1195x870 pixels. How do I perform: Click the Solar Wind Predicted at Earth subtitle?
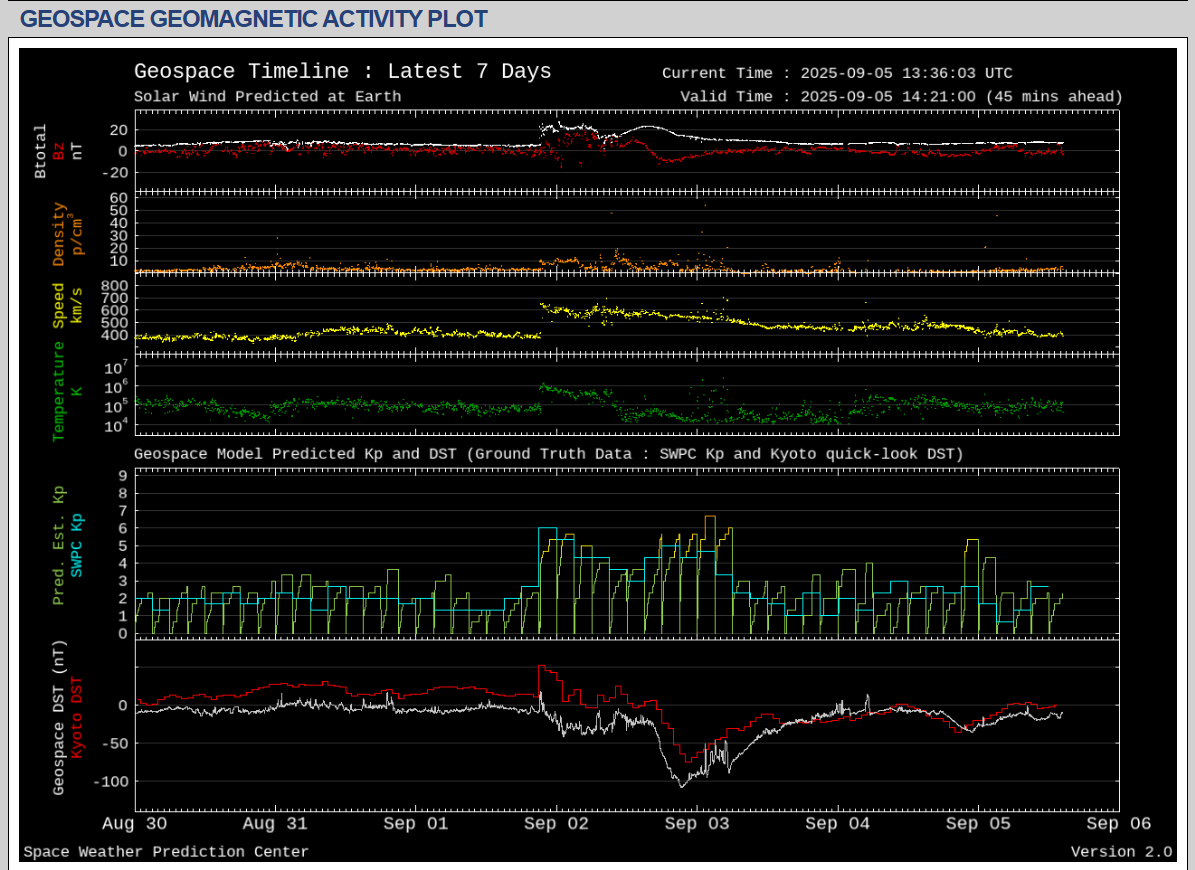tap(267, 96)
